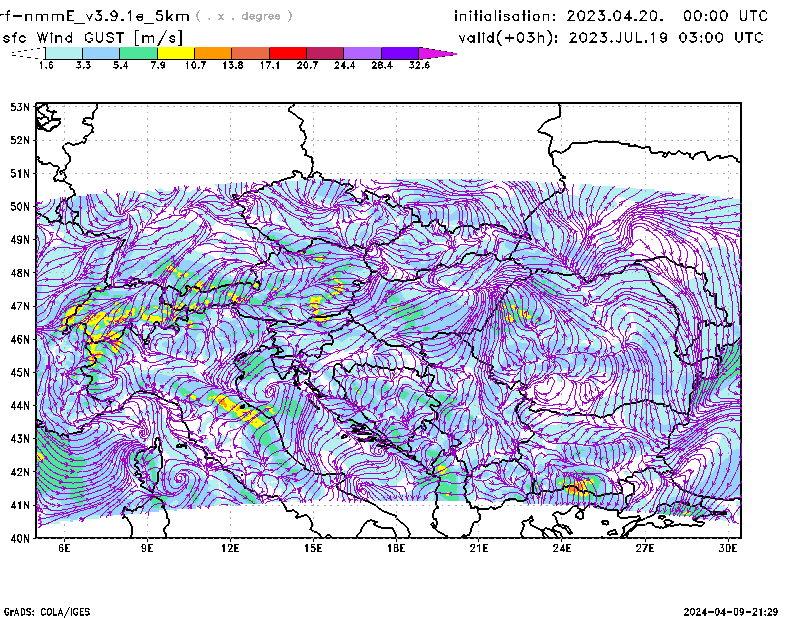800x618 pixels.
Task: Click the green legend swatch
Action: pos(138,53)
